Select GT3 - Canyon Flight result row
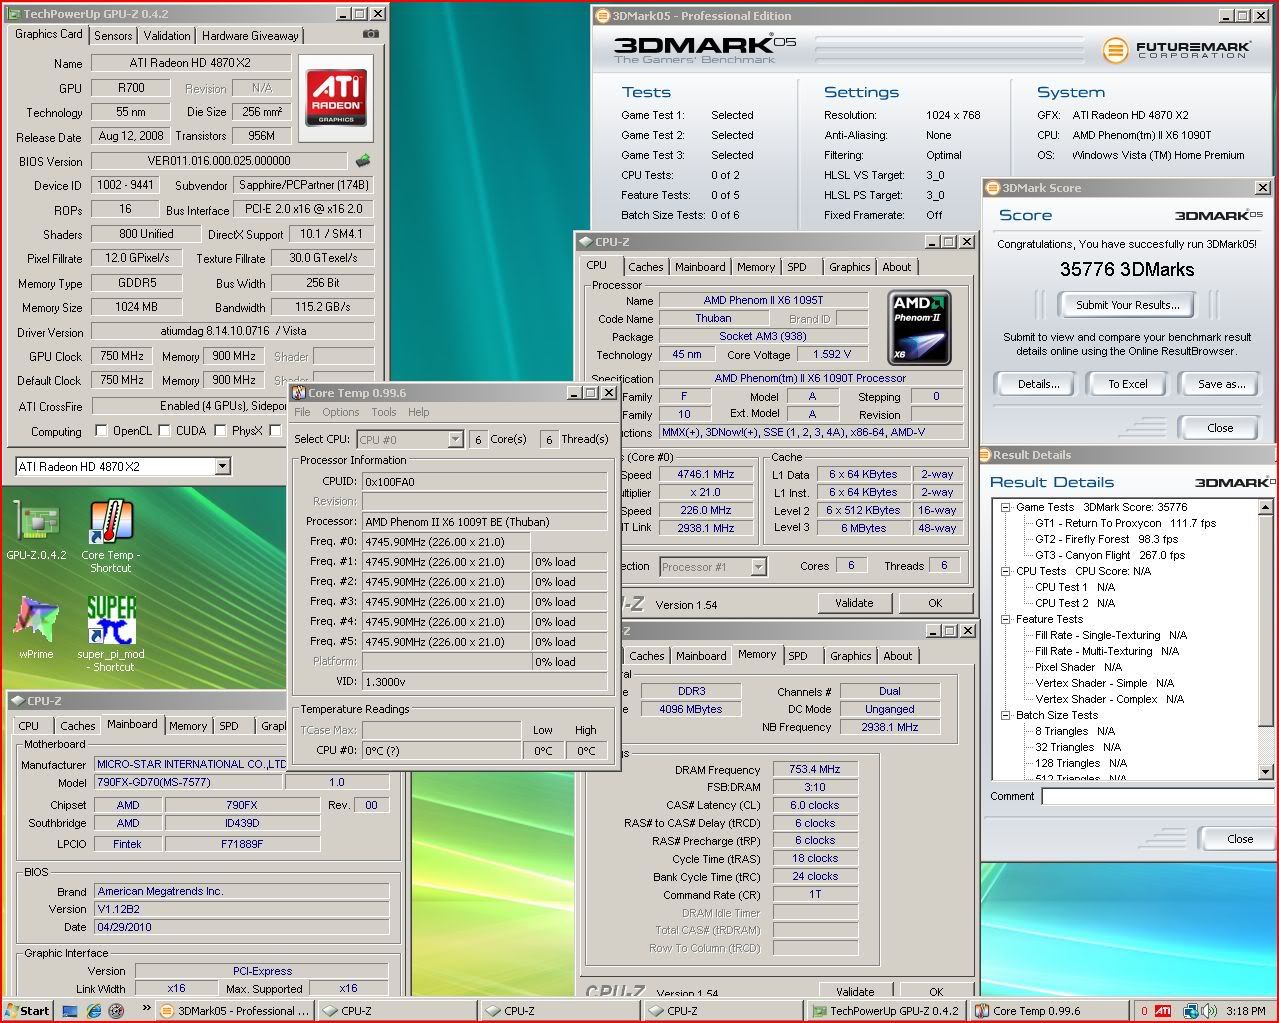This screenshot has height=1023, width=1279. coord(1110,555)
